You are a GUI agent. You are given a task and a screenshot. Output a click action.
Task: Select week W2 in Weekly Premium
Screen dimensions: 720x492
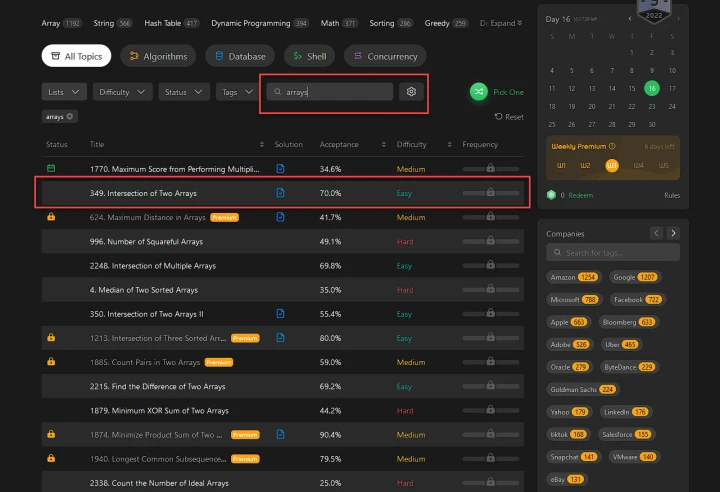(x=585, y=165)
